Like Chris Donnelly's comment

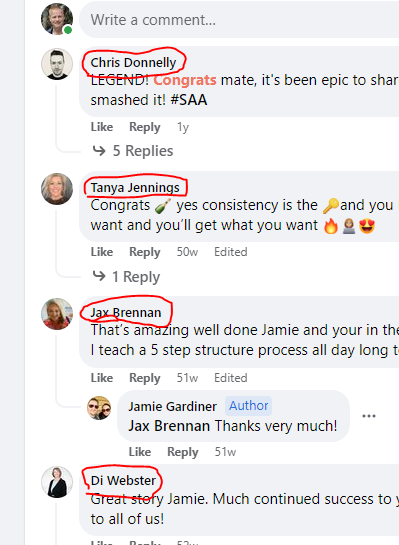click(102, 127)
